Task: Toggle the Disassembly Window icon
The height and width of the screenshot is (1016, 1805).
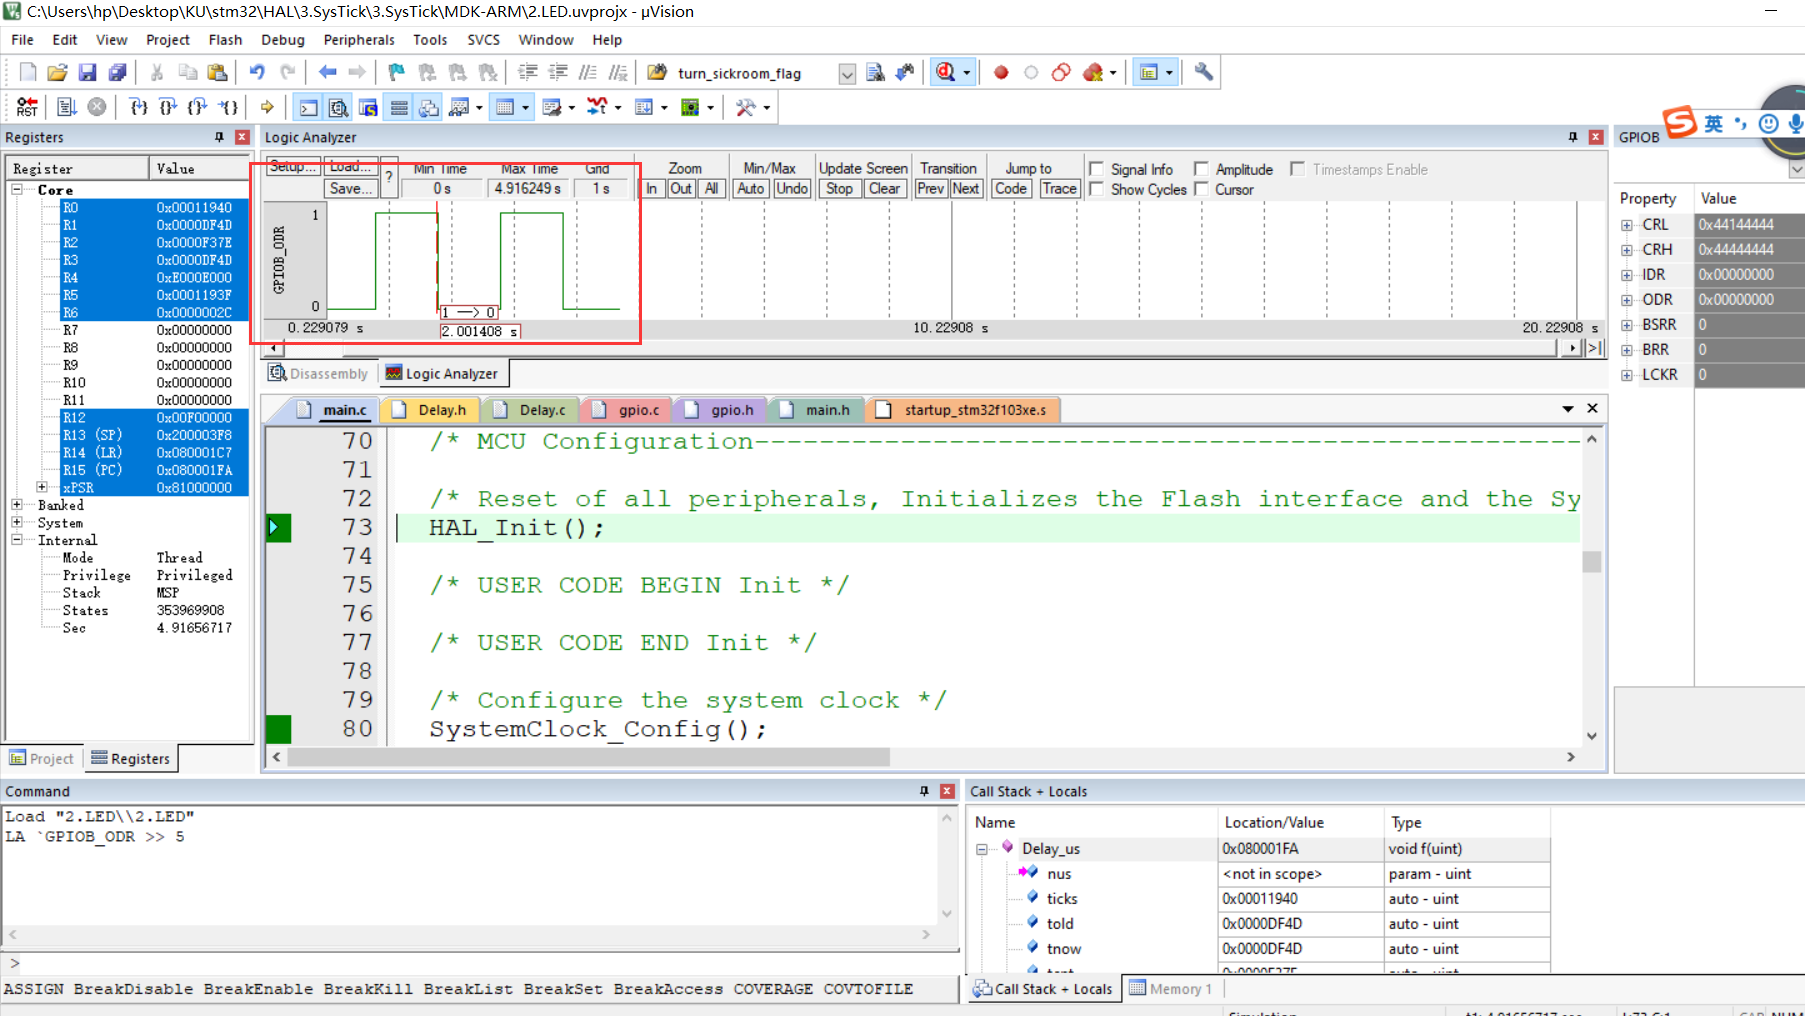Action: click(339, 107)
